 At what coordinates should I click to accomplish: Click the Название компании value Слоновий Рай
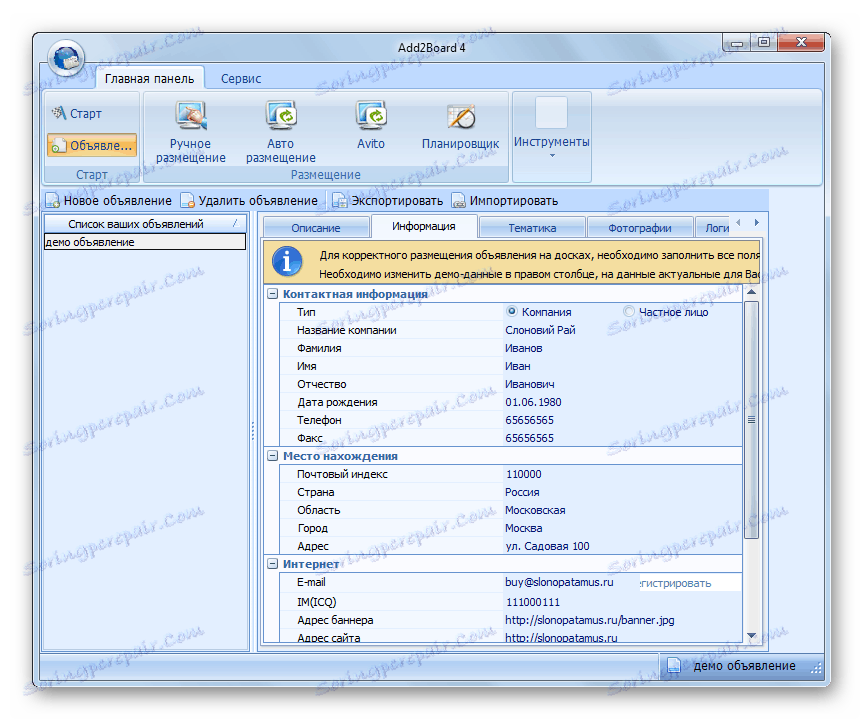(x=540, y=330)
